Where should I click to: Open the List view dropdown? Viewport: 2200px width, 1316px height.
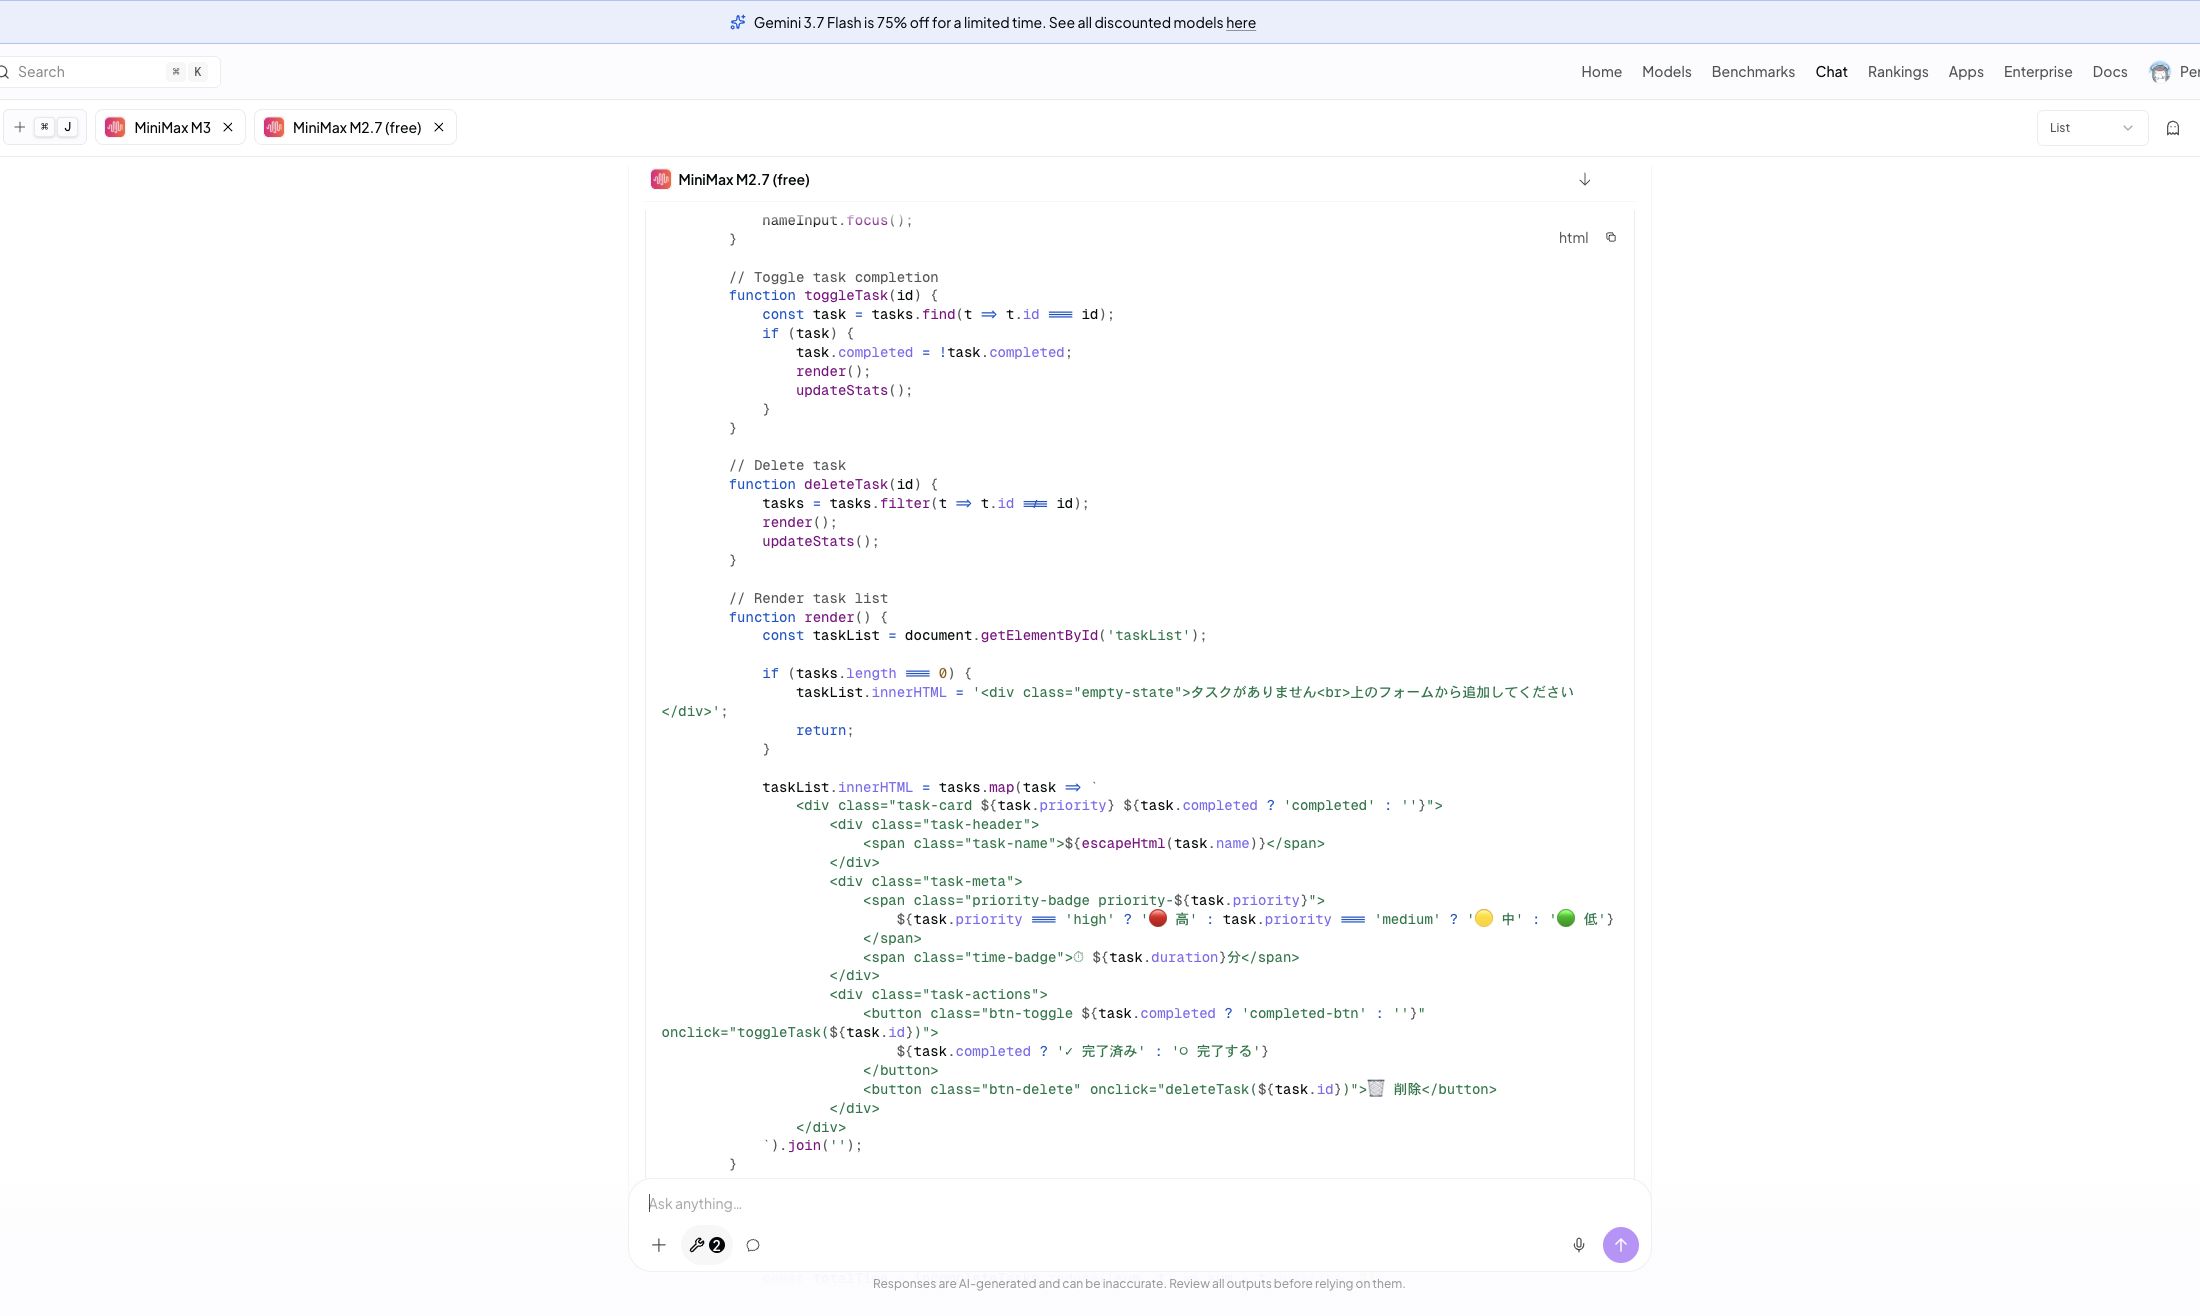[2091, 127]
